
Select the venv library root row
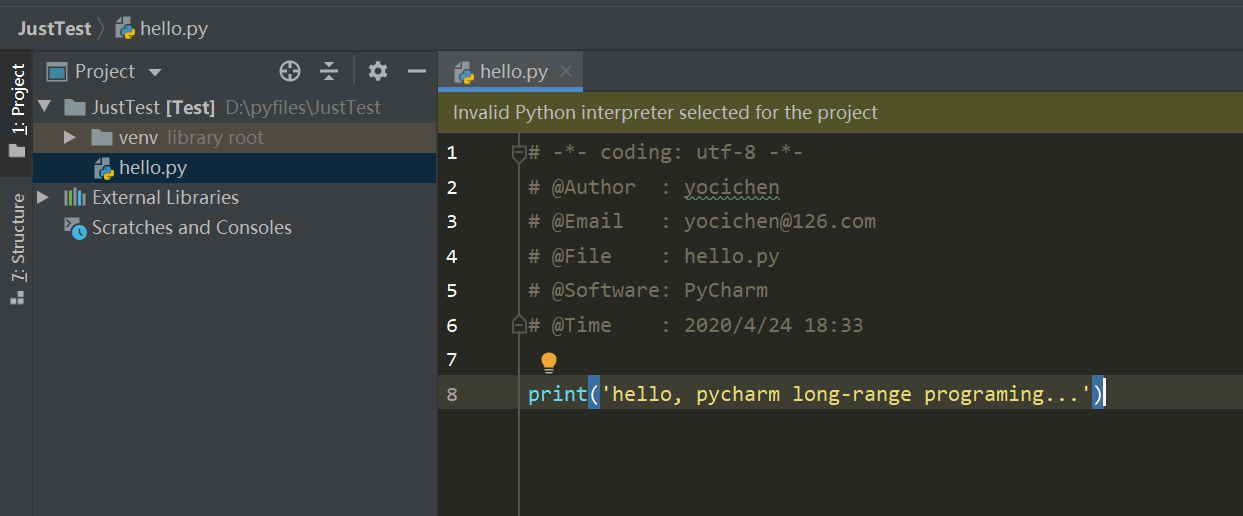(235, 137)
